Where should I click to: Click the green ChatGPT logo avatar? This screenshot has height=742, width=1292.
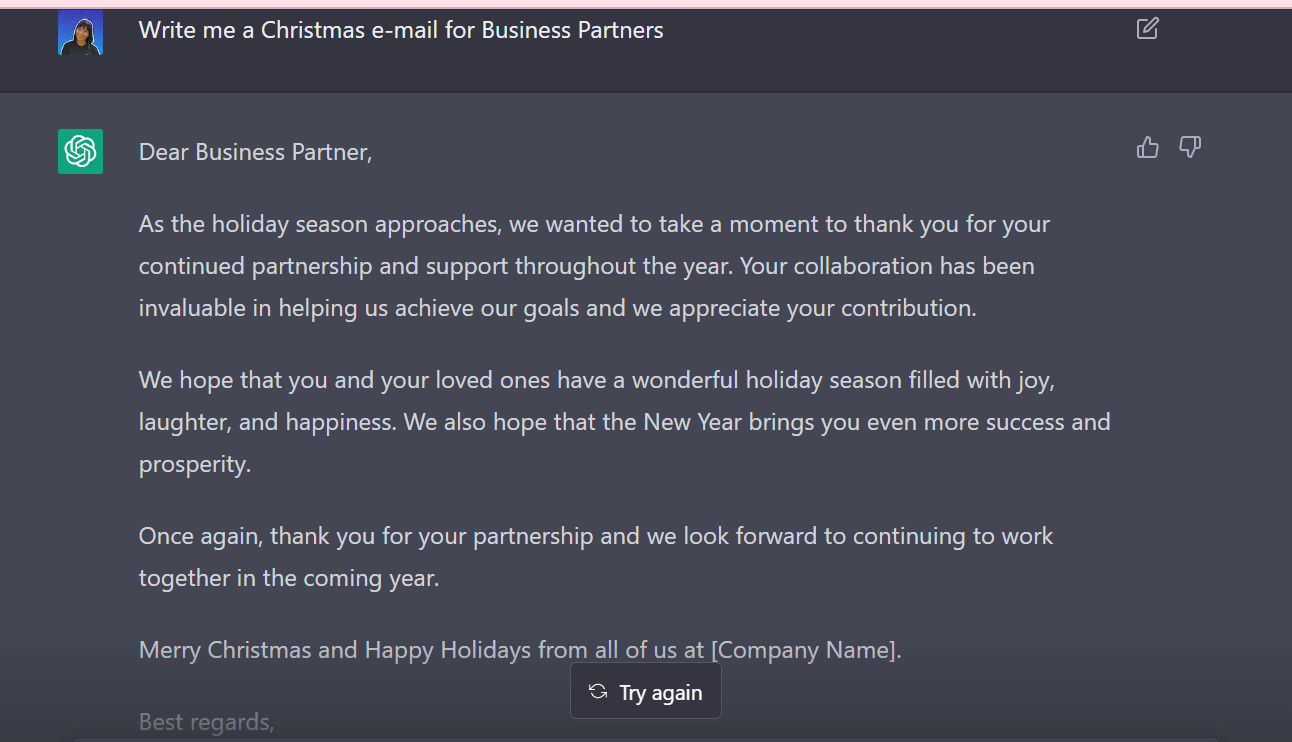coord(80,151)
